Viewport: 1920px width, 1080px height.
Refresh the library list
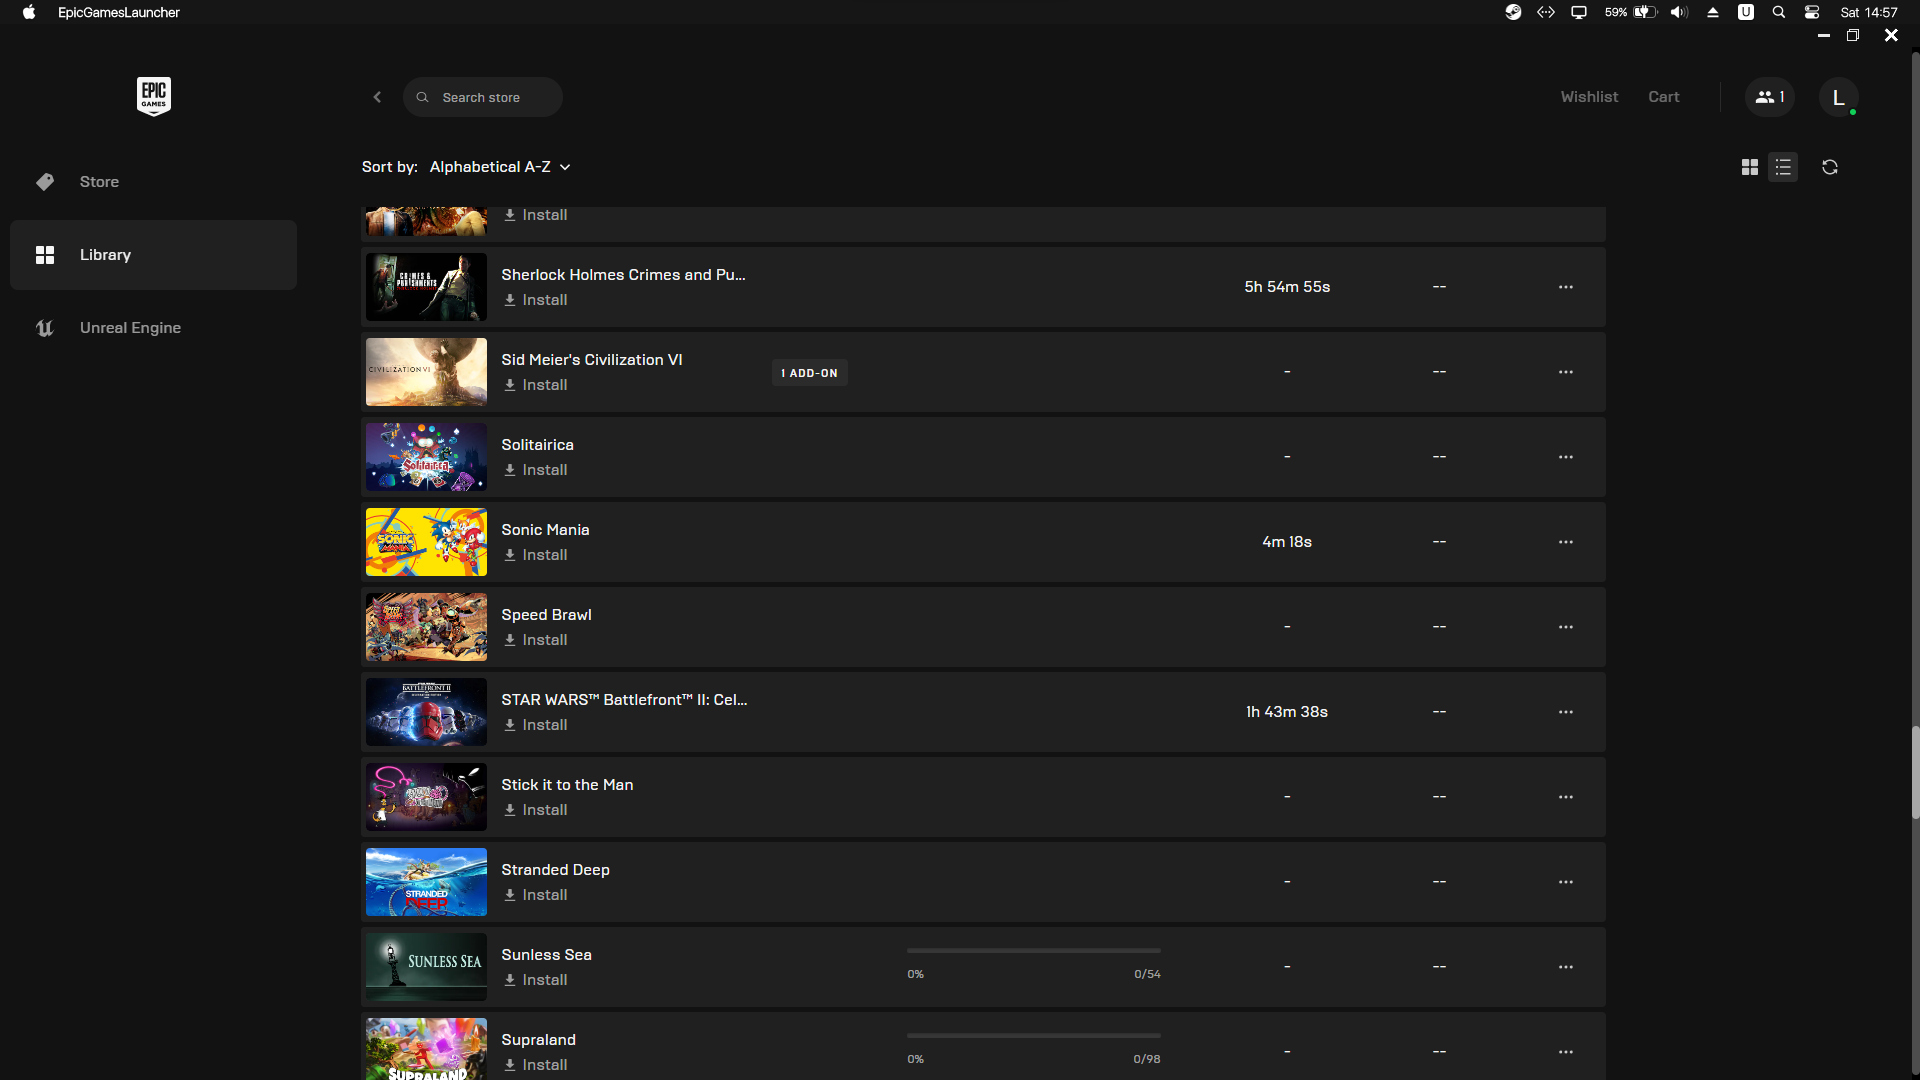(x=1829, y=167)
